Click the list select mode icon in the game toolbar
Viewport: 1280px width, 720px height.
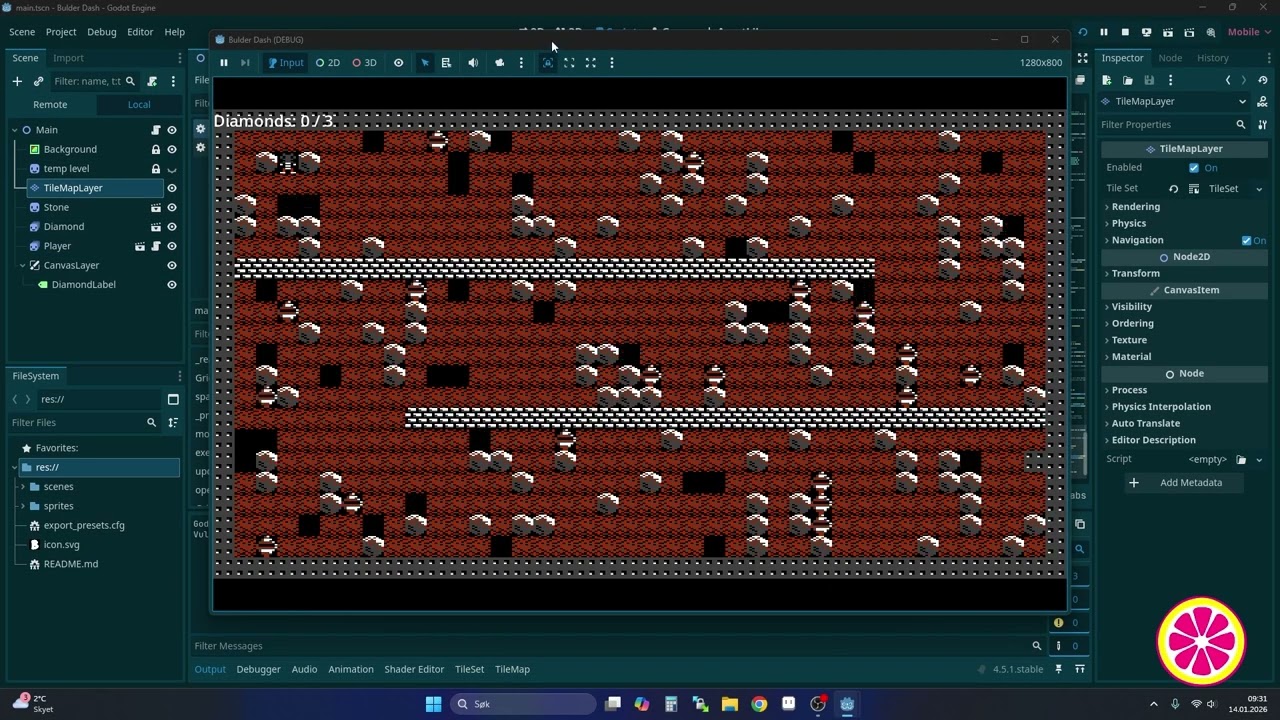[x=446, y=62]
